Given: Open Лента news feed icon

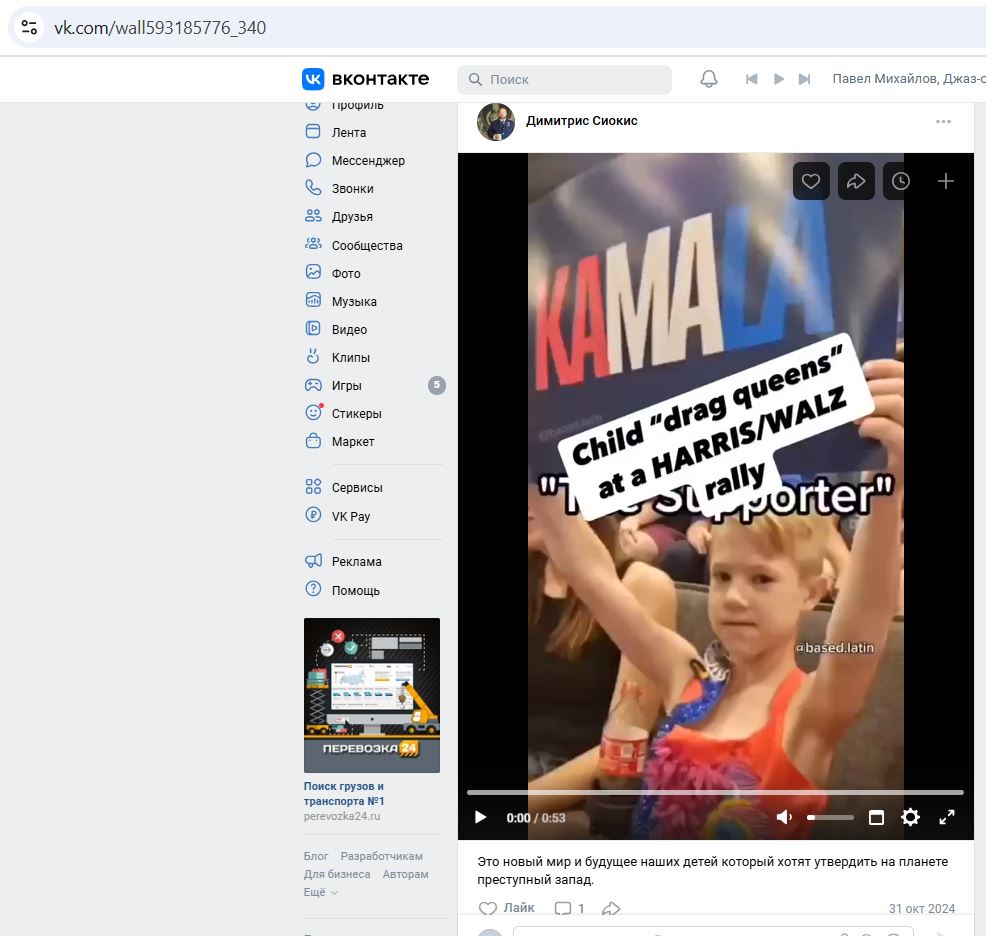Looking at the screenshot, I should [x=313, y=131].
